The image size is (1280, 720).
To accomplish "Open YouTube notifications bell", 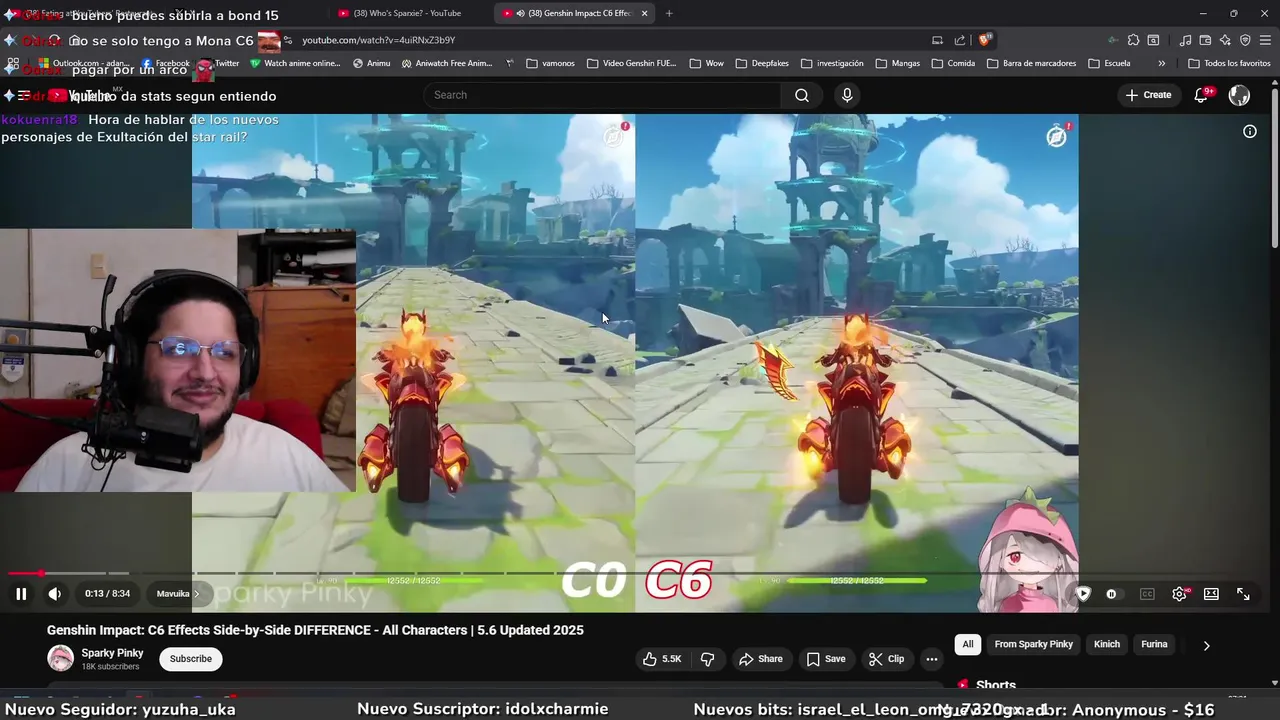I will click(x=1202, y=95).
